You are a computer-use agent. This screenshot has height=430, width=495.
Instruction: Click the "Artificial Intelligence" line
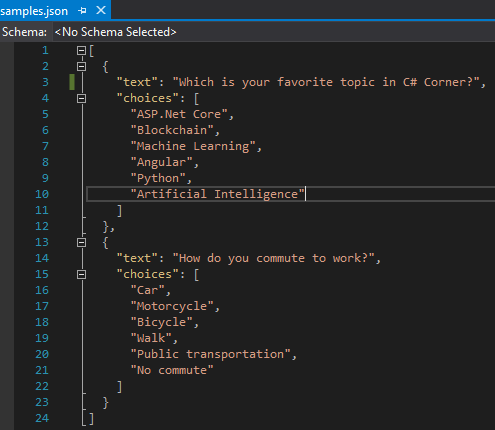pyautogui.click(x=291, y=194)
